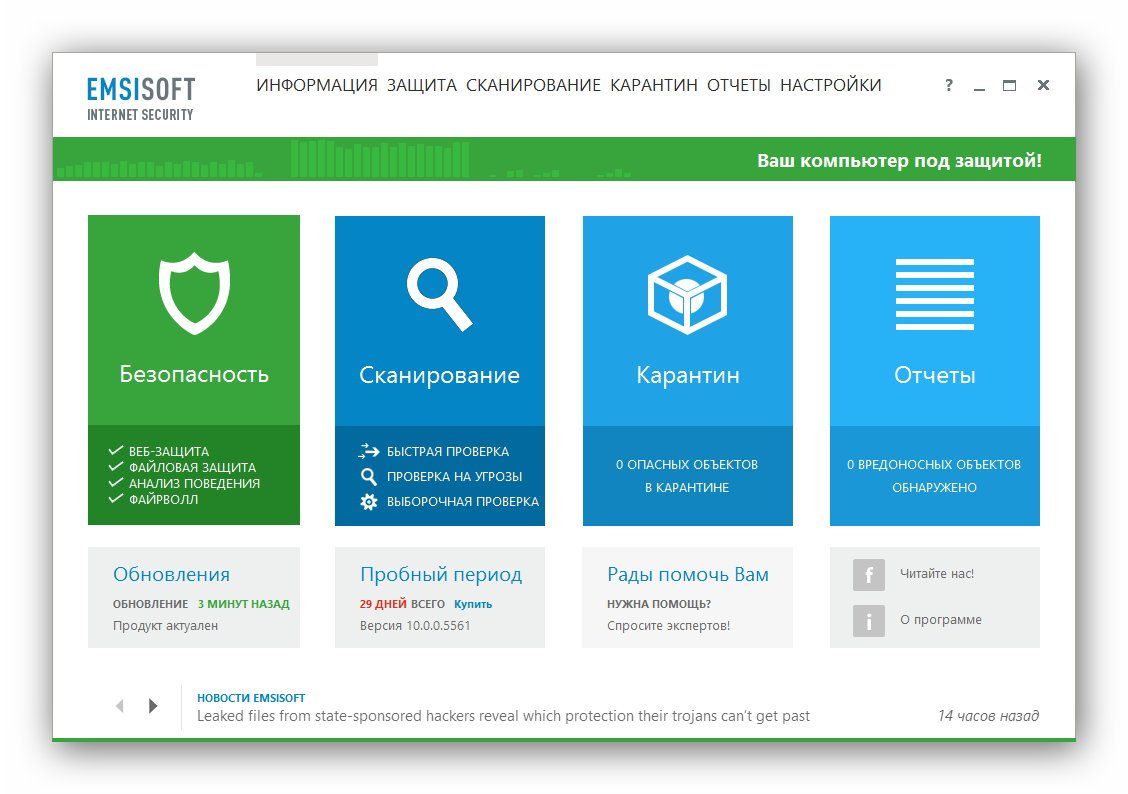Viewport: 1128px width, 794px height.
Task: Toggle the Файрволл checkmark
Action: point(115,498)
